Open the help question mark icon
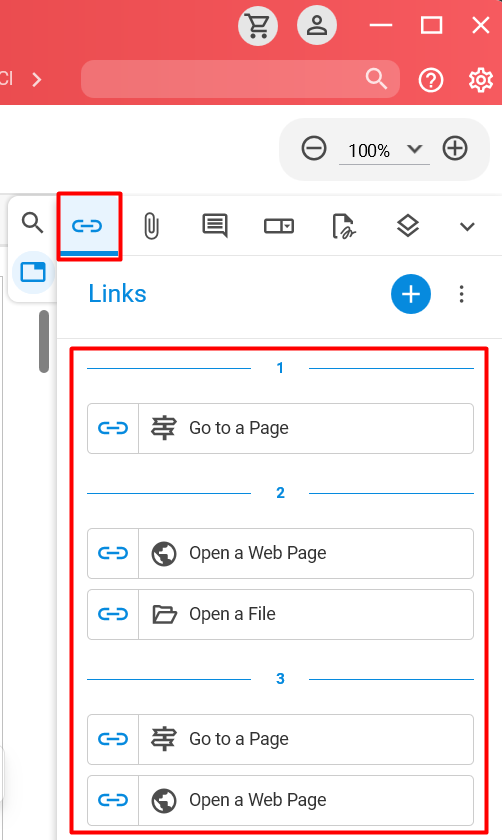 pos(431,80)
